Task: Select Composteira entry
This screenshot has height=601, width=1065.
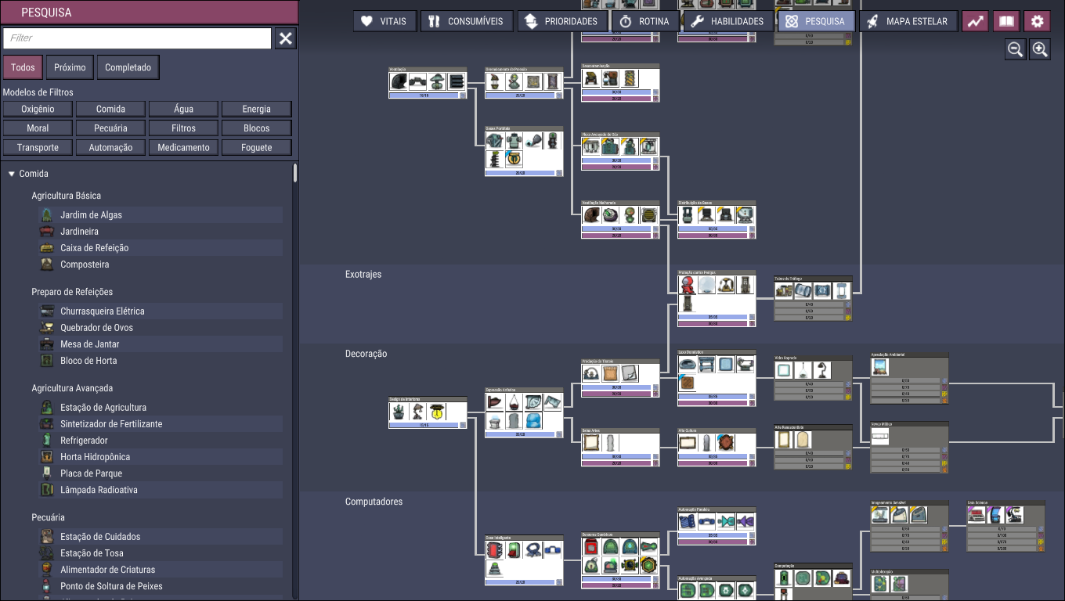Action: [x=160, y=264]
